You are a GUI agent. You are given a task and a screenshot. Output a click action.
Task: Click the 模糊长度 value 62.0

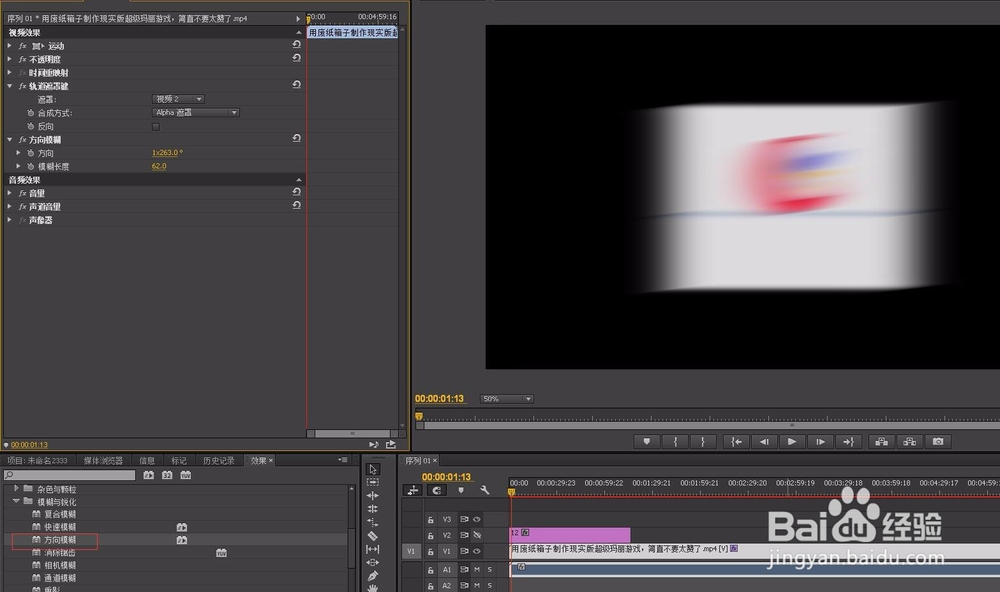tap(159, 166)
